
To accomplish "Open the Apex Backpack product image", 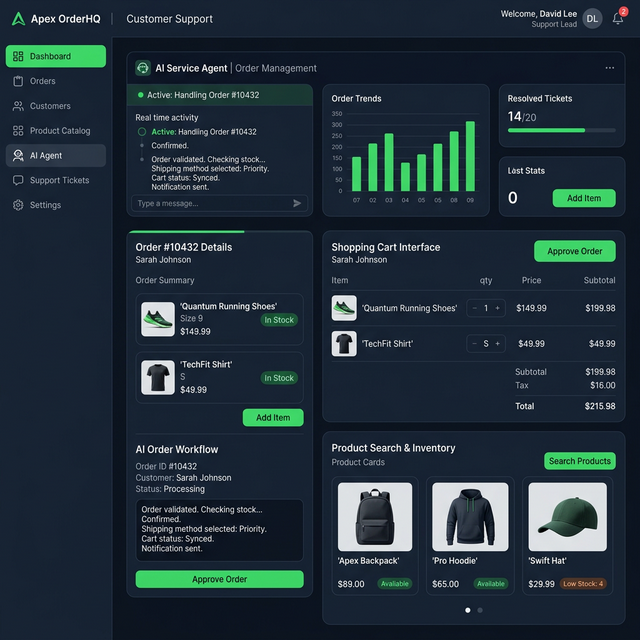I will coord(375,517).
